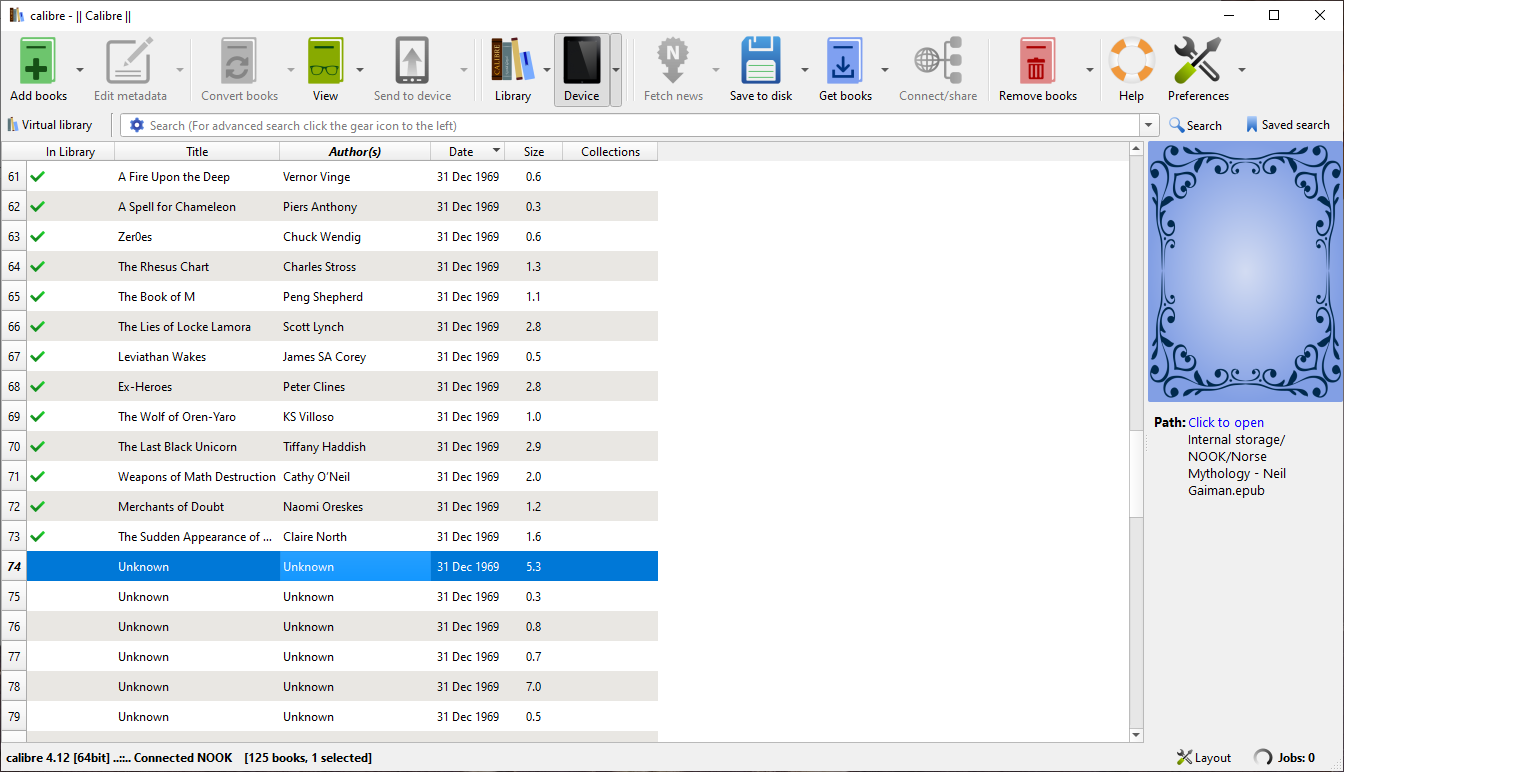Viewport: 1536px width, 772px height.
Task: Click the Fetch news icon
Action: point(673,61)
